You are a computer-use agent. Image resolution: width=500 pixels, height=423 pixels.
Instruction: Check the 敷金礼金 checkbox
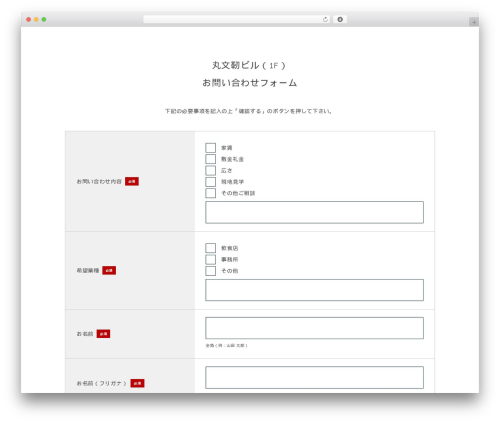(x=210, y=159)
